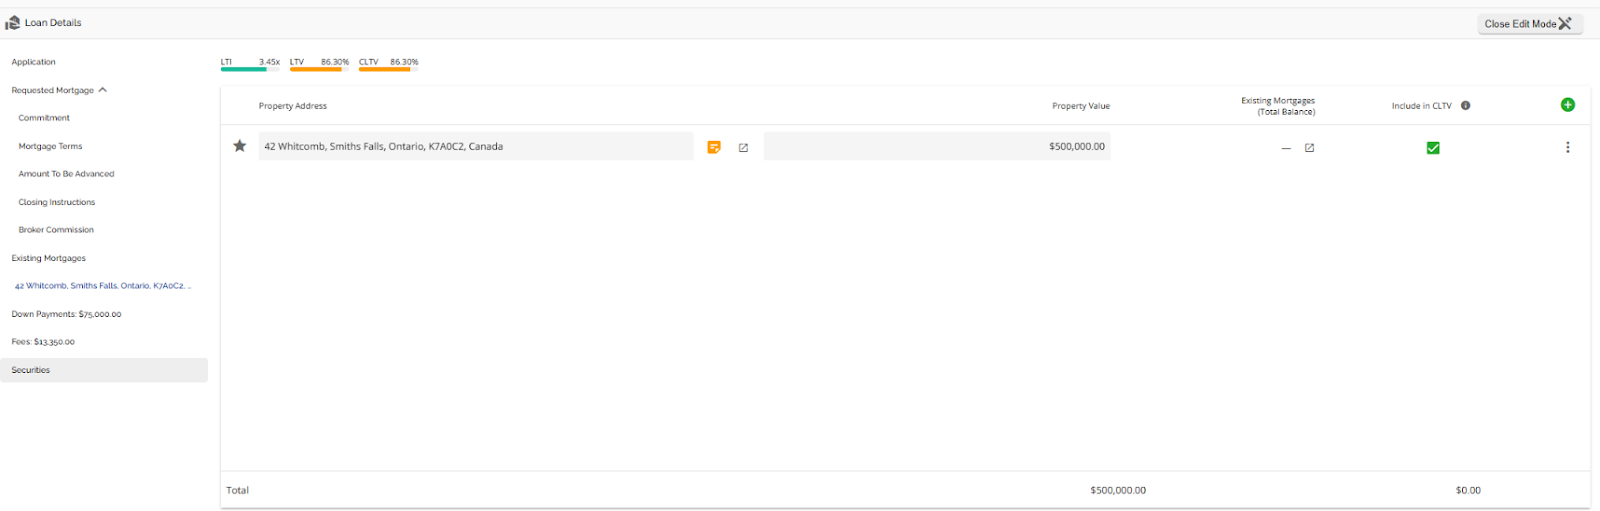Screen dimensions: 1600x511
Task: Open the orange notes icon beside address
Action: [714, 147]
